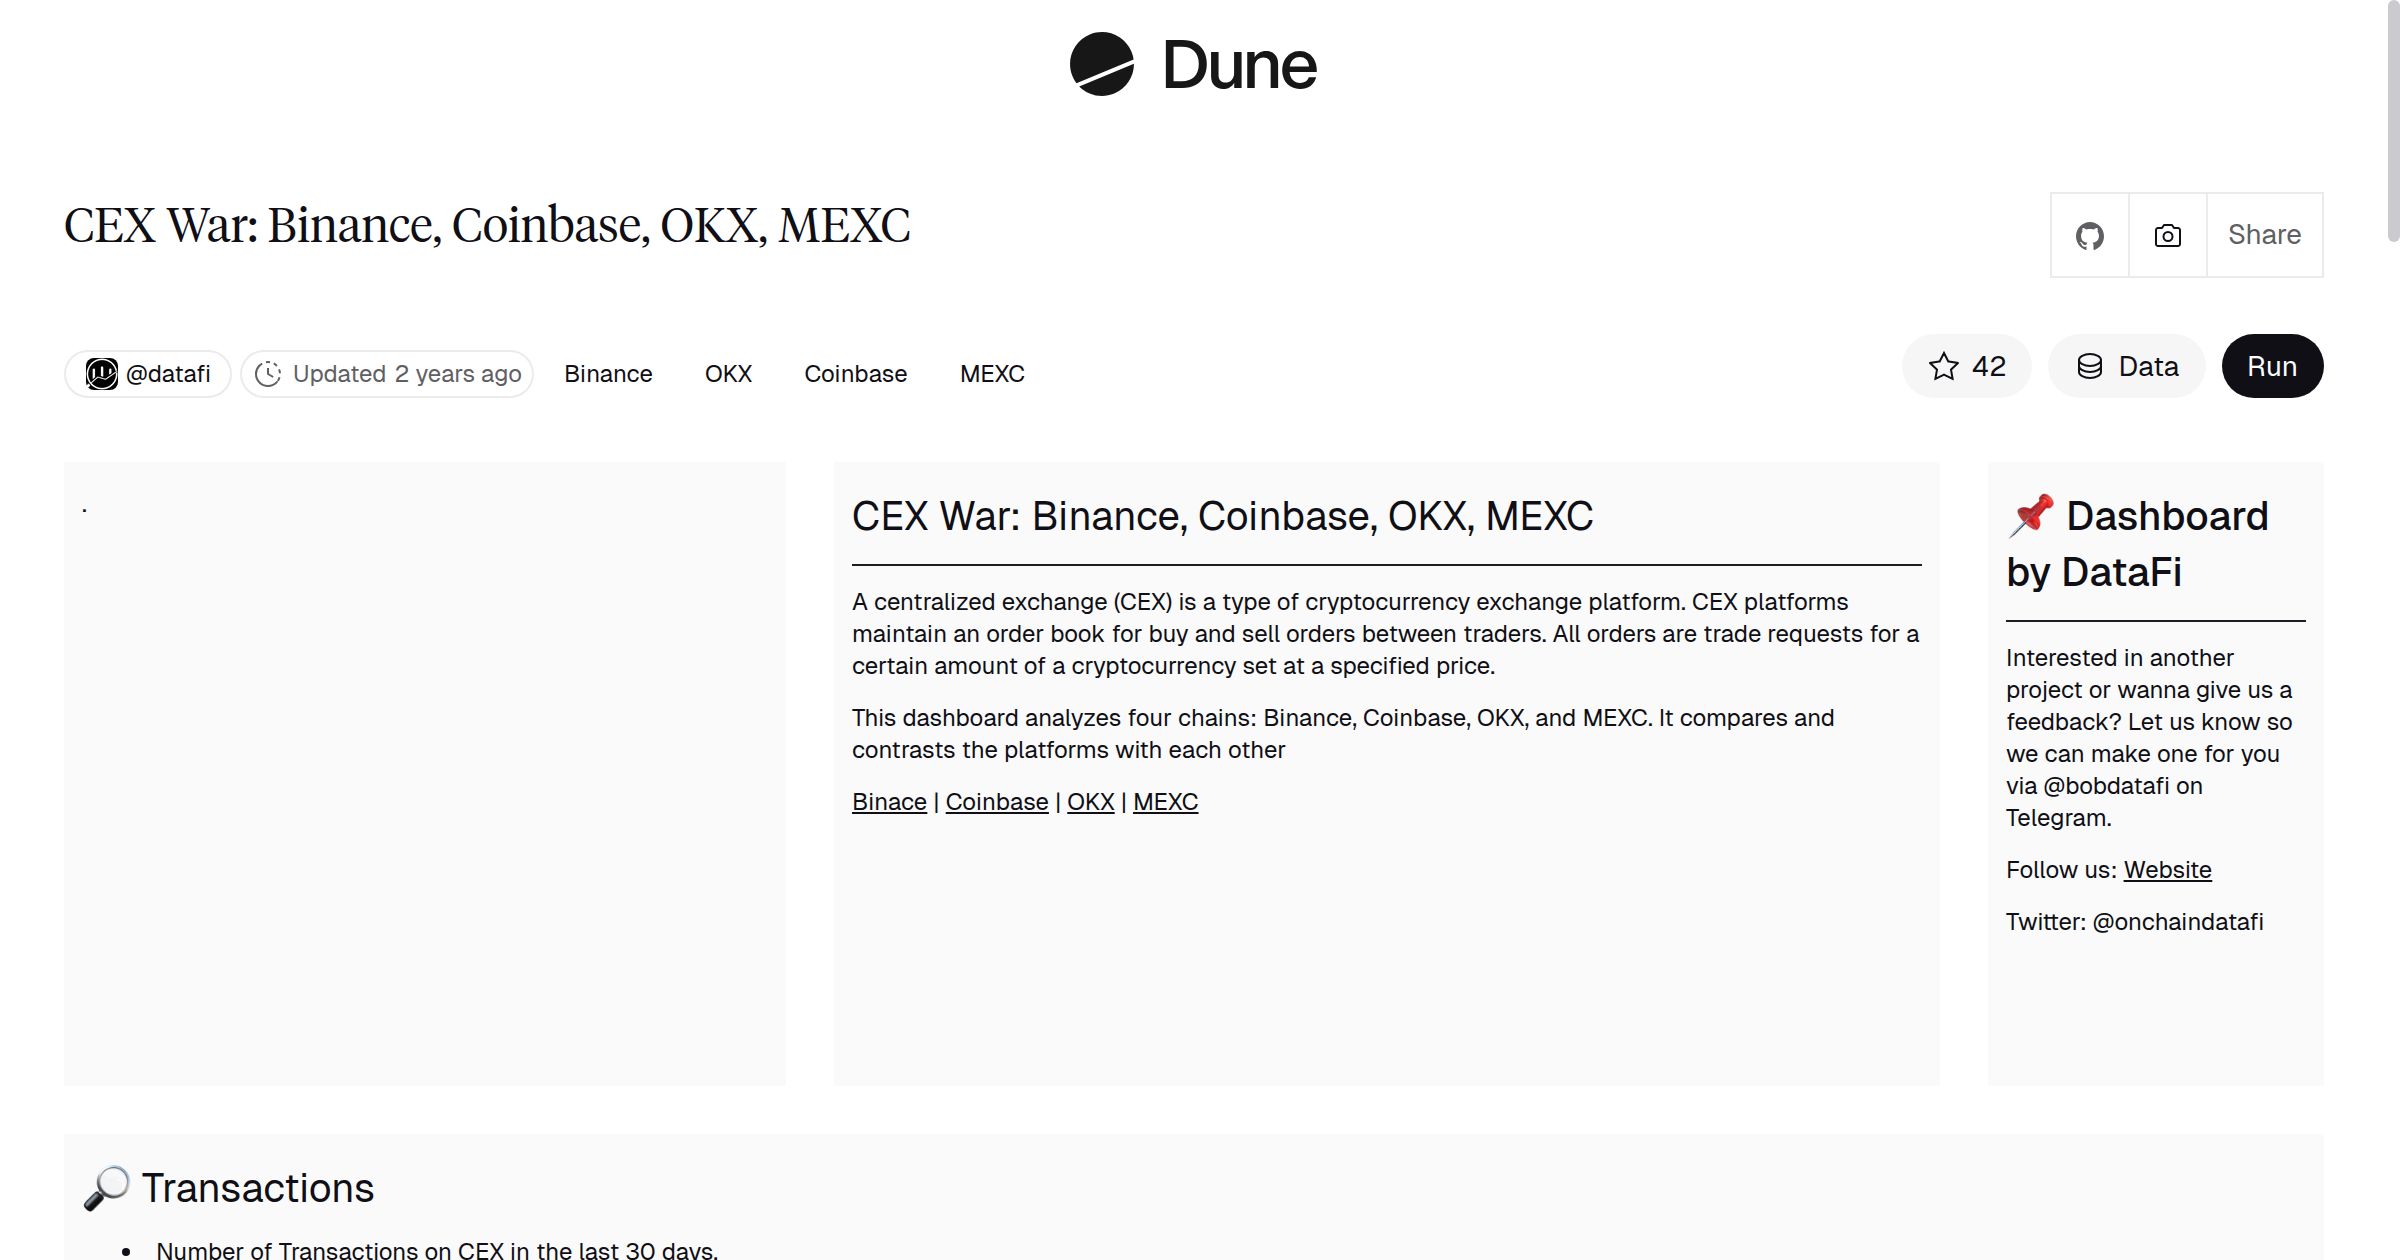Click the OKX navigation item
The height and width of the screenshot is (1260, 2400).
pos(728,373)
